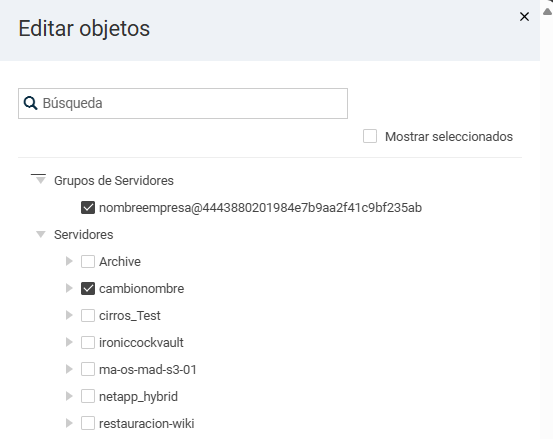Expand the Archive tree node
Image resolution: width=553 pixels, height=439 pixels.
(69, 261)
